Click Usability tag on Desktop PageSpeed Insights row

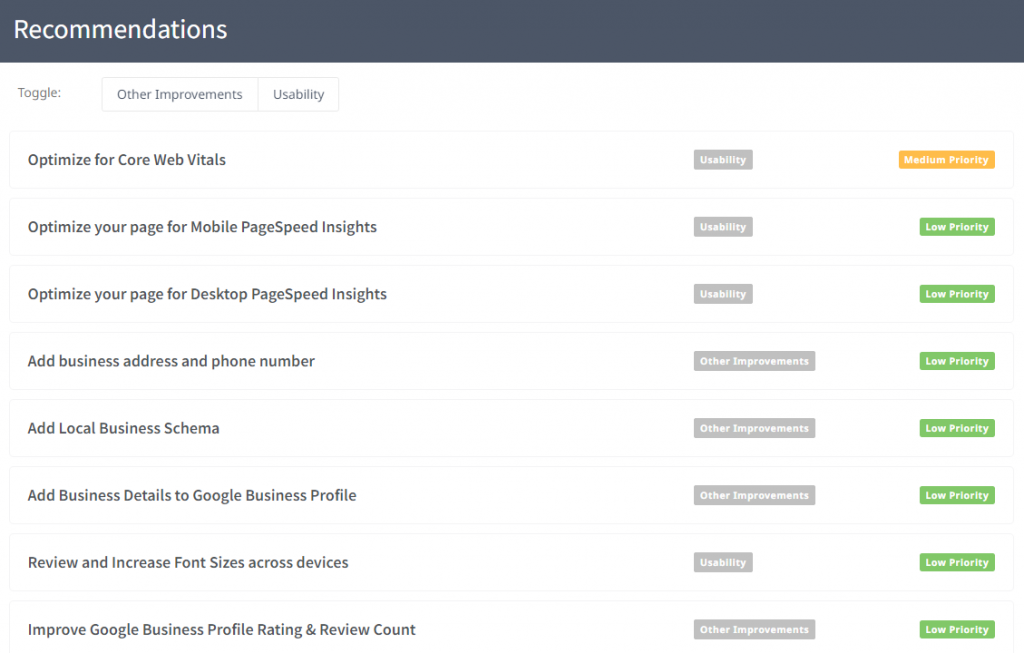tap(723, 294)
